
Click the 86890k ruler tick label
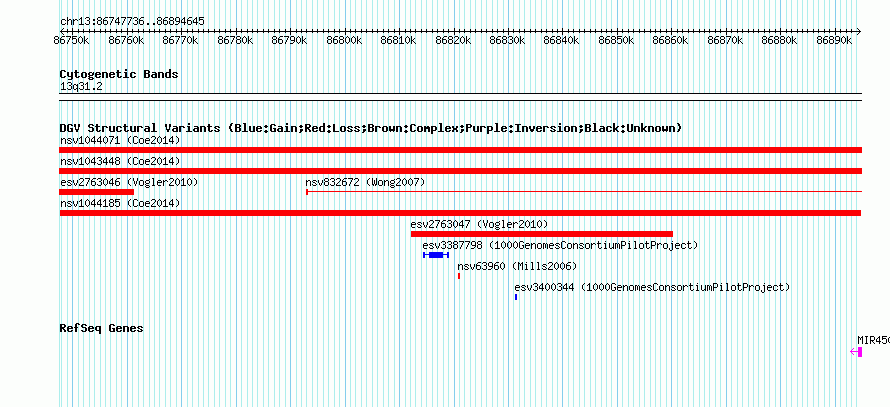pos(834,40)
